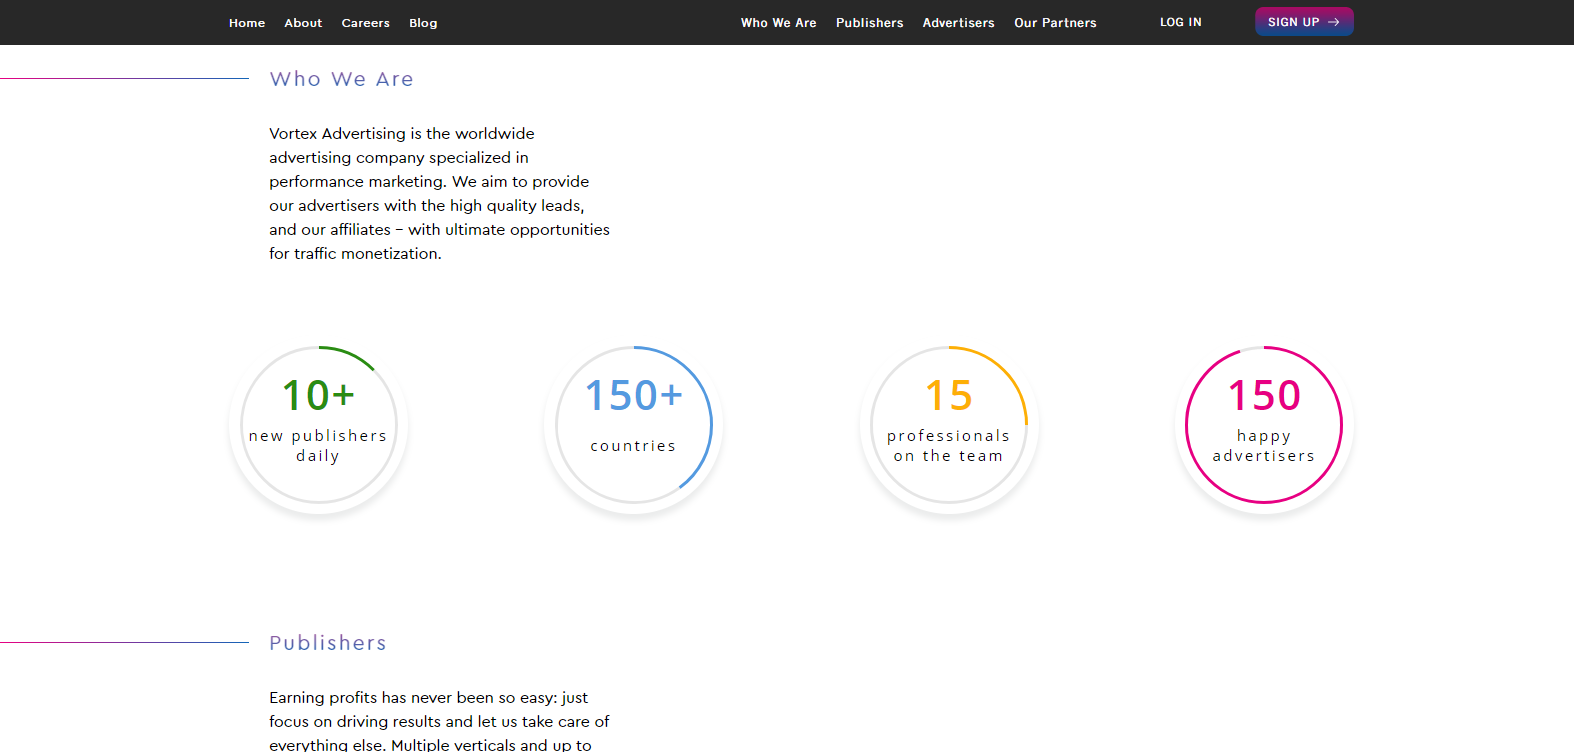Click the Vortex Advertising description paragraph
This screenshot has width=1574, height=752.
tap(440, 193)
